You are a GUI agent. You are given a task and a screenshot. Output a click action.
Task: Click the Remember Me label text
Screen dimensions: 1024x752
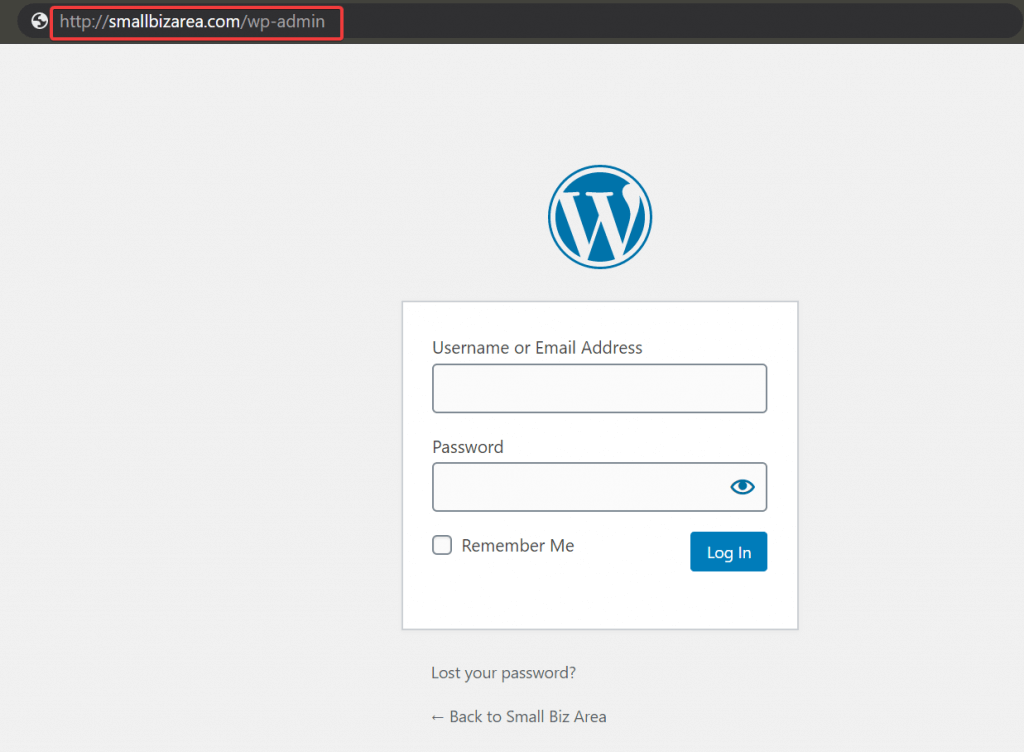(518, 546)
